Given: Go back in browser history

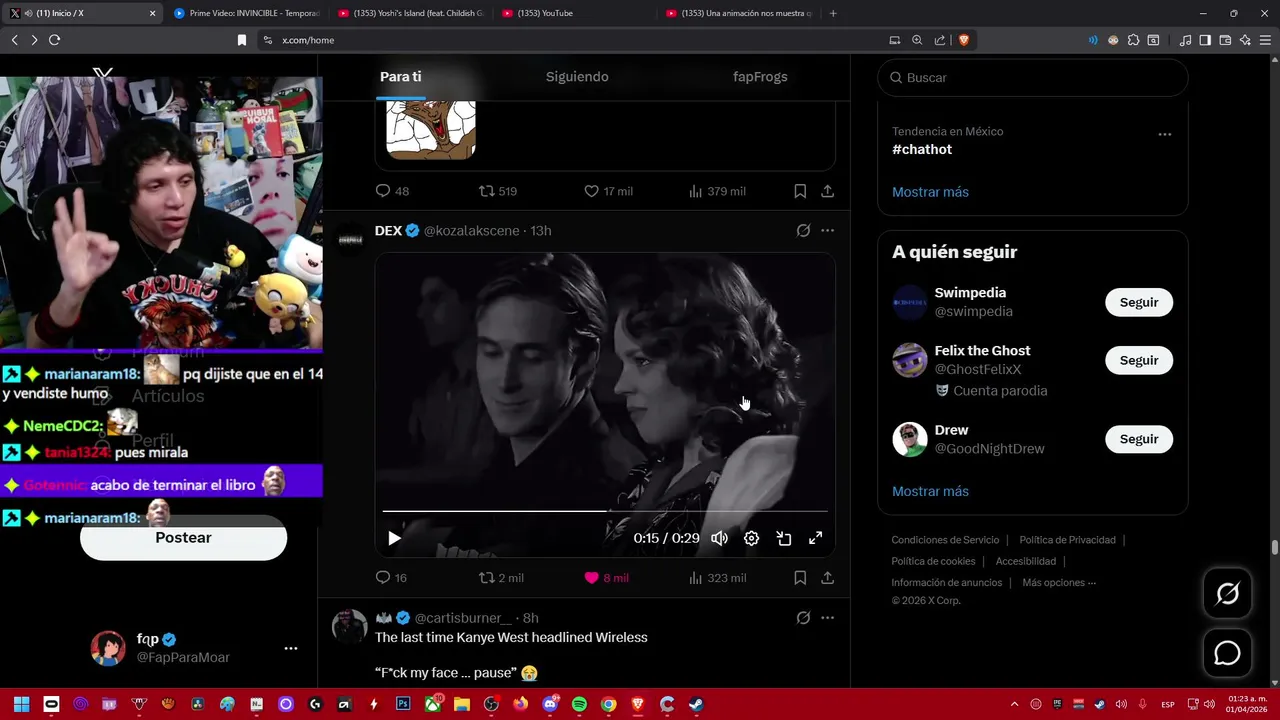Looking at the screenshot, I should pos(14,40).
